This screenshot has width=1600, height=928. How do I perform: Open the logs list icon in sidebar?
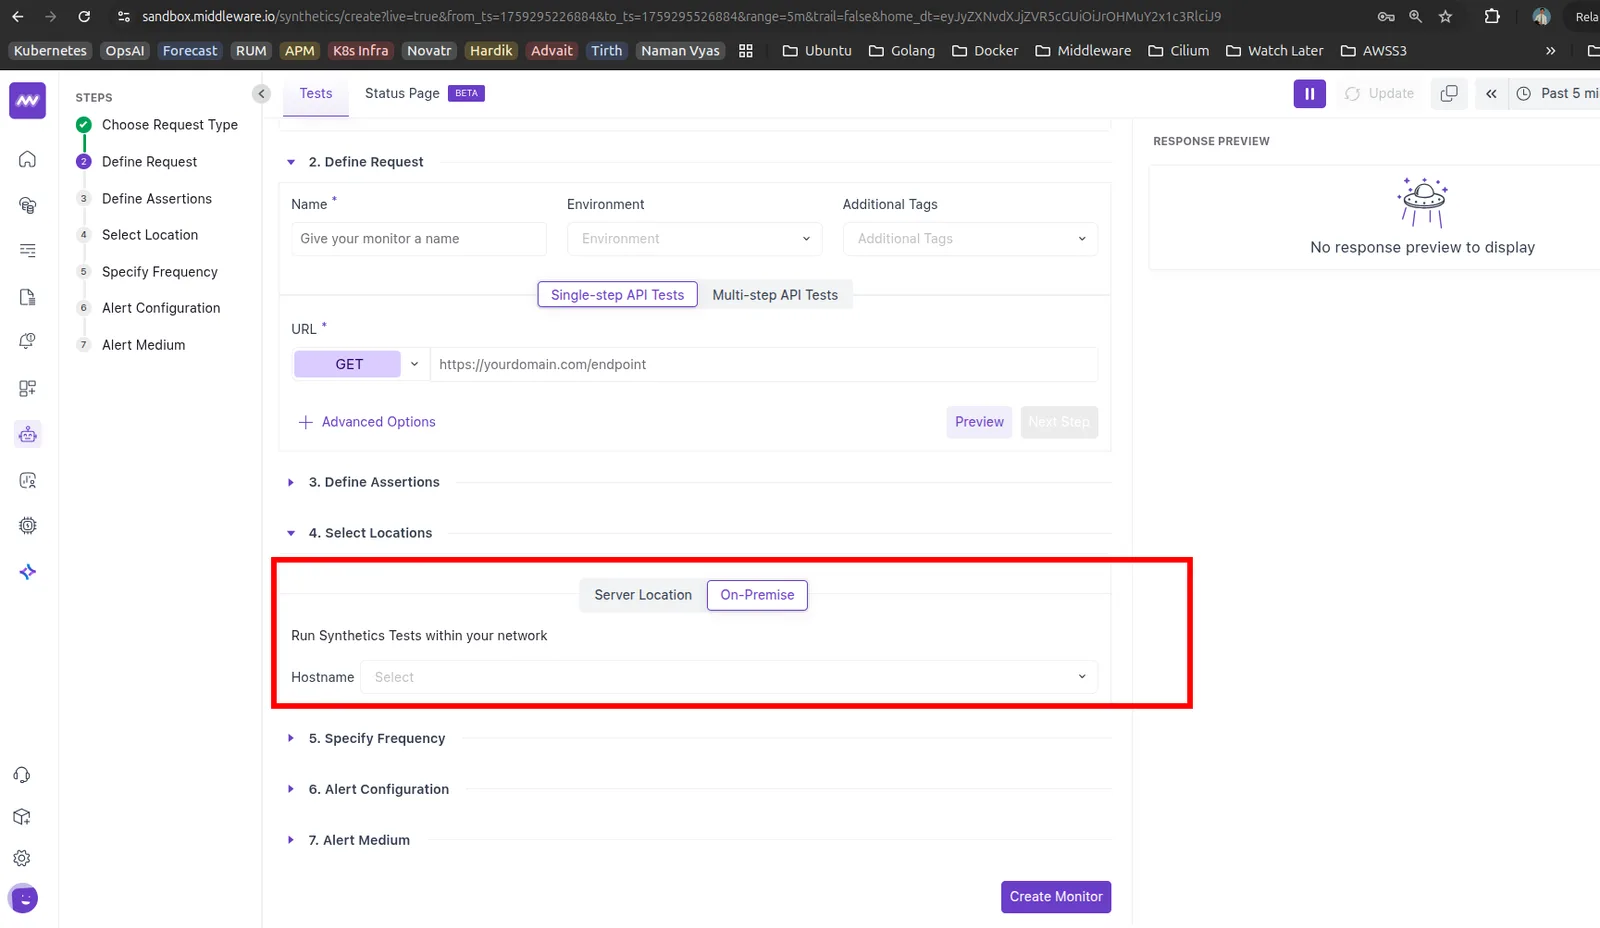(x=28, y=251)
